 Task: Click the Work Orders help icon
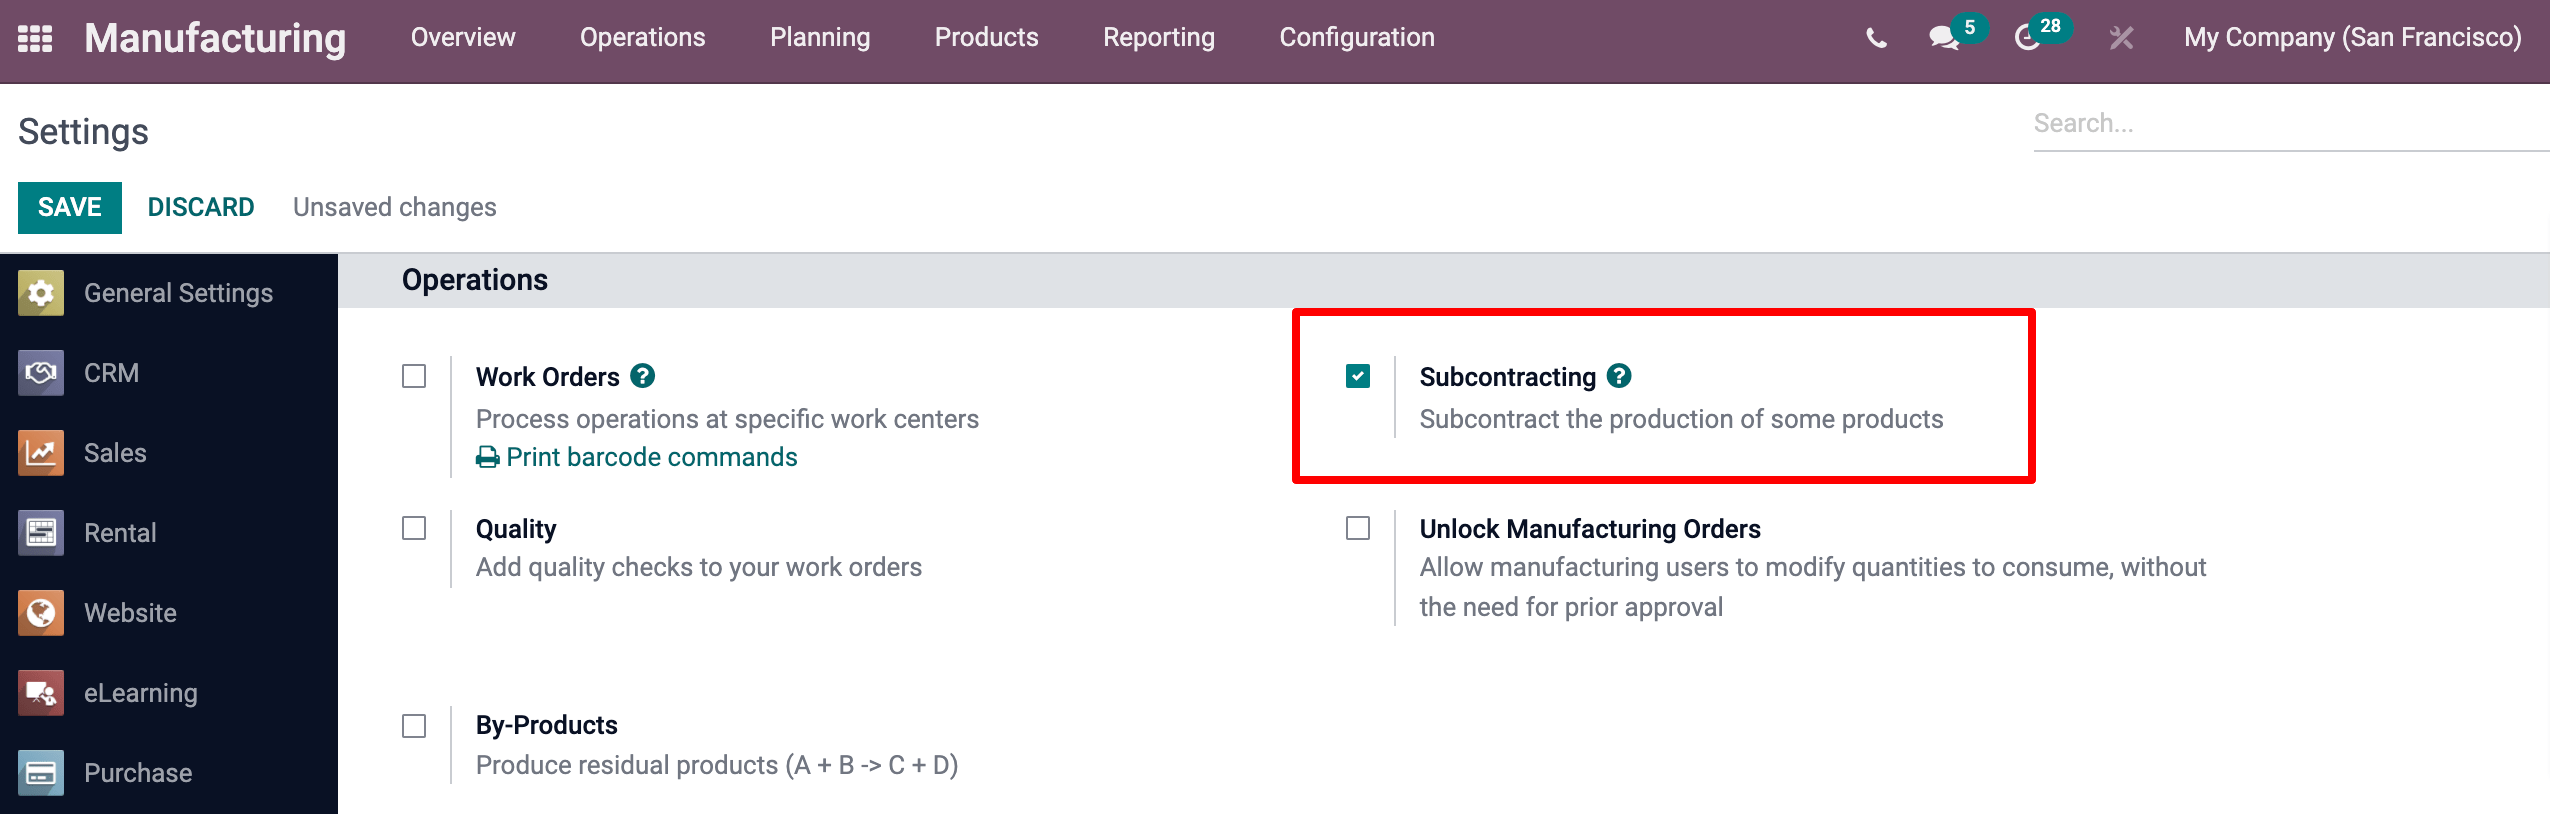643,376
